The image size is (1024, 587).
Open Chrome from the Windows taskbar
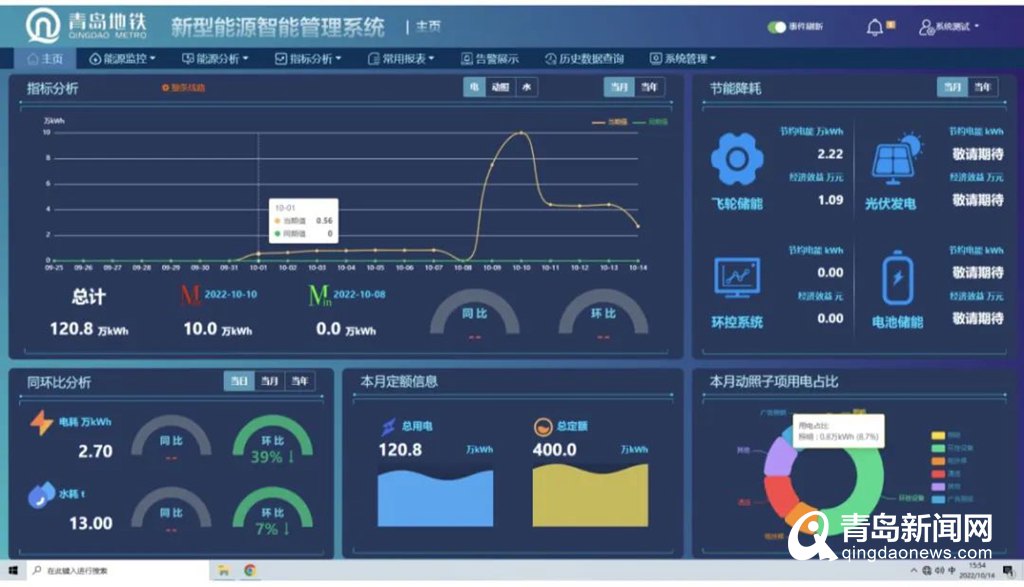pyautogui.click(x=249, y=570)
